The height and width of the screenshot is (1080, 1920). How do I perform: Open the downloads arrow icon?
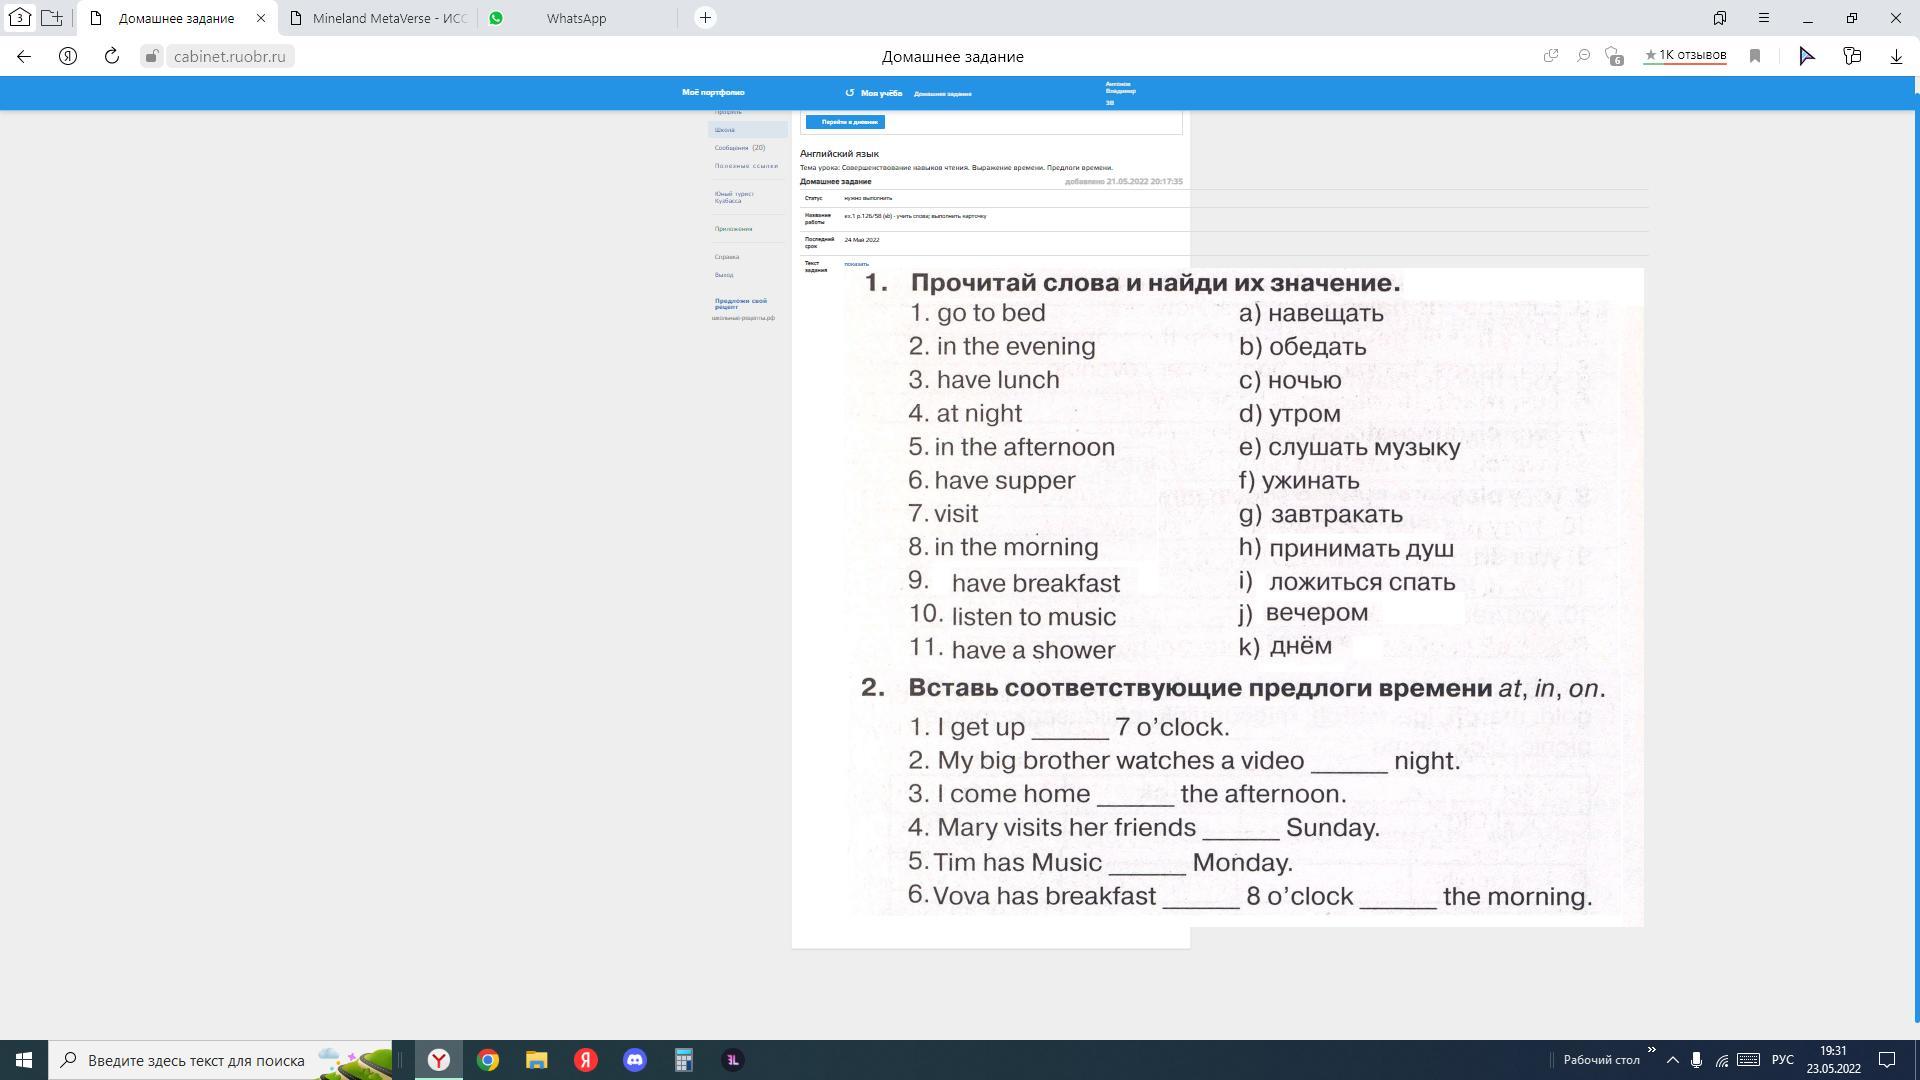tap(1896, 56)
